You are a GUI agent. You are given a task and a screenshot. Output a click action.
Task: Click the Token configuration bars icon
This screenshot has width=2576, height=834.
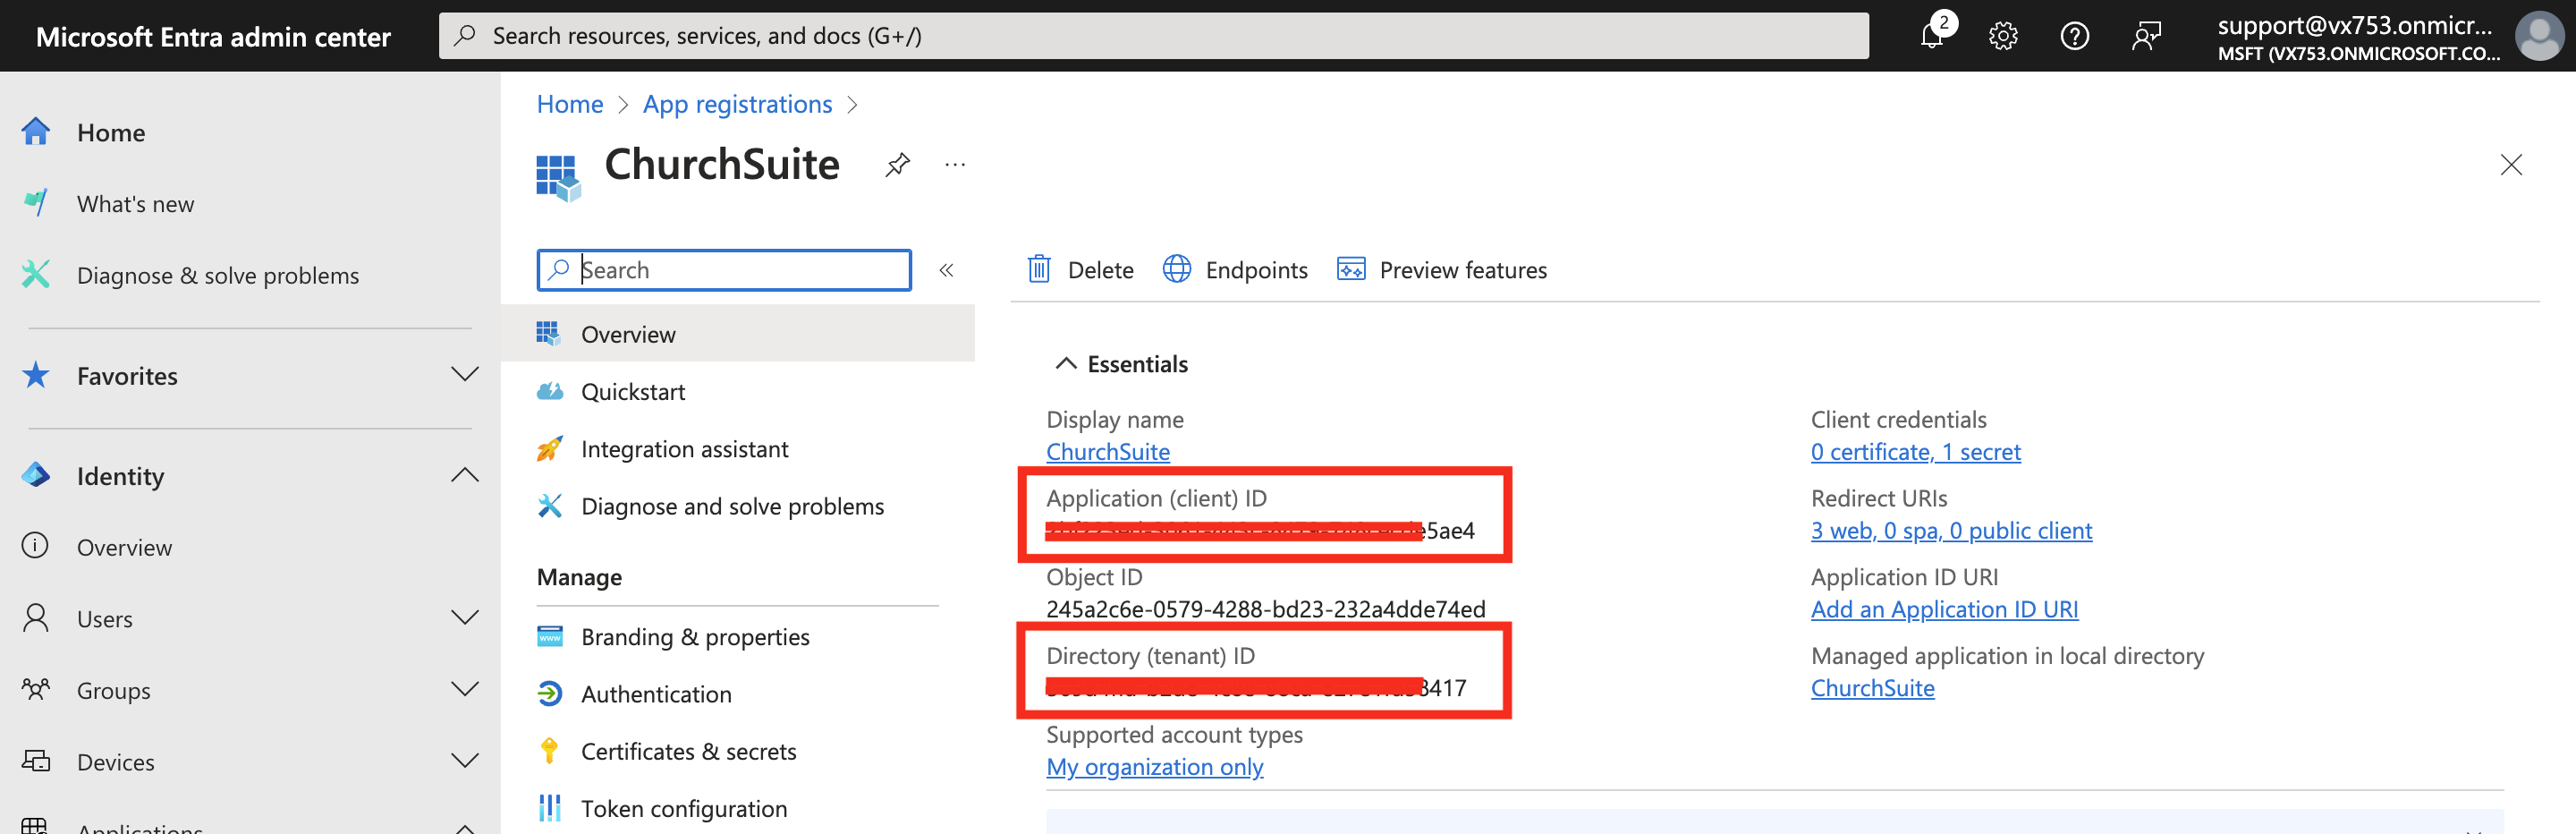coord(550,807)
